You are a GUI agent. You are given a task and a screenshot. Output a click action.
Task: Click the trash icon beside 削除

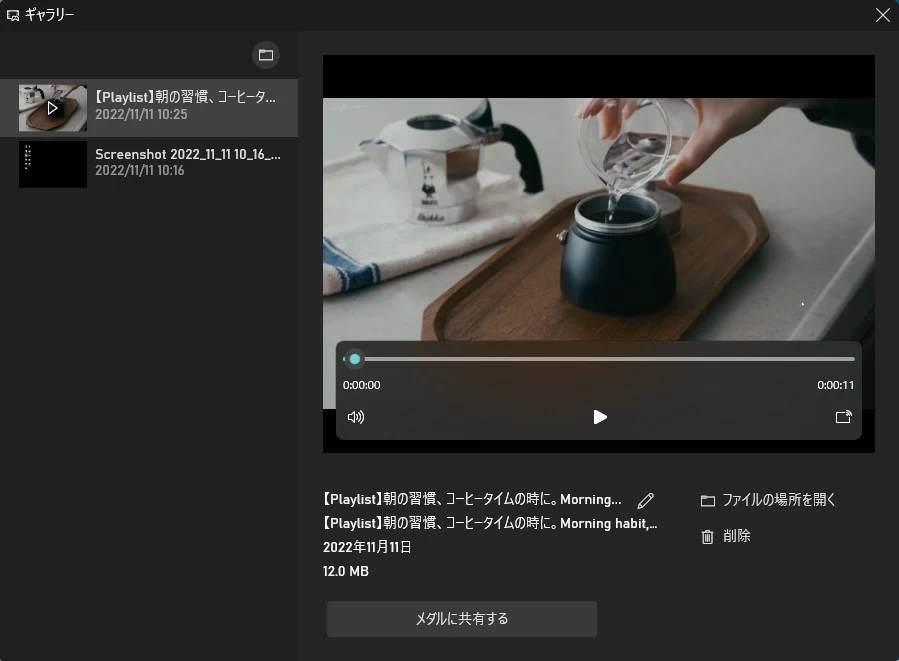[709, 536]
